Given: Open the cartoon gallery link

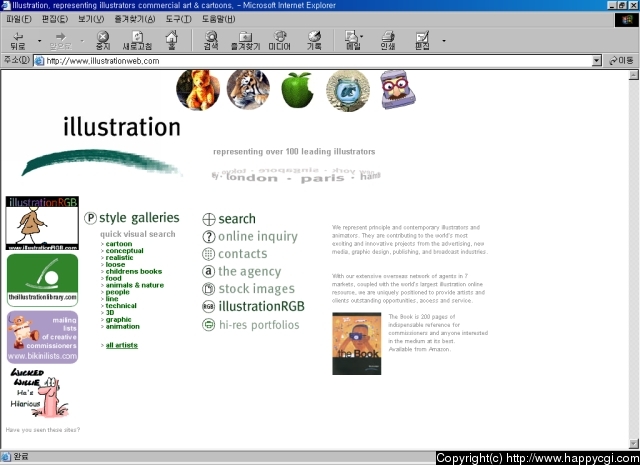Looking at the screenshot, I should 119,244.
